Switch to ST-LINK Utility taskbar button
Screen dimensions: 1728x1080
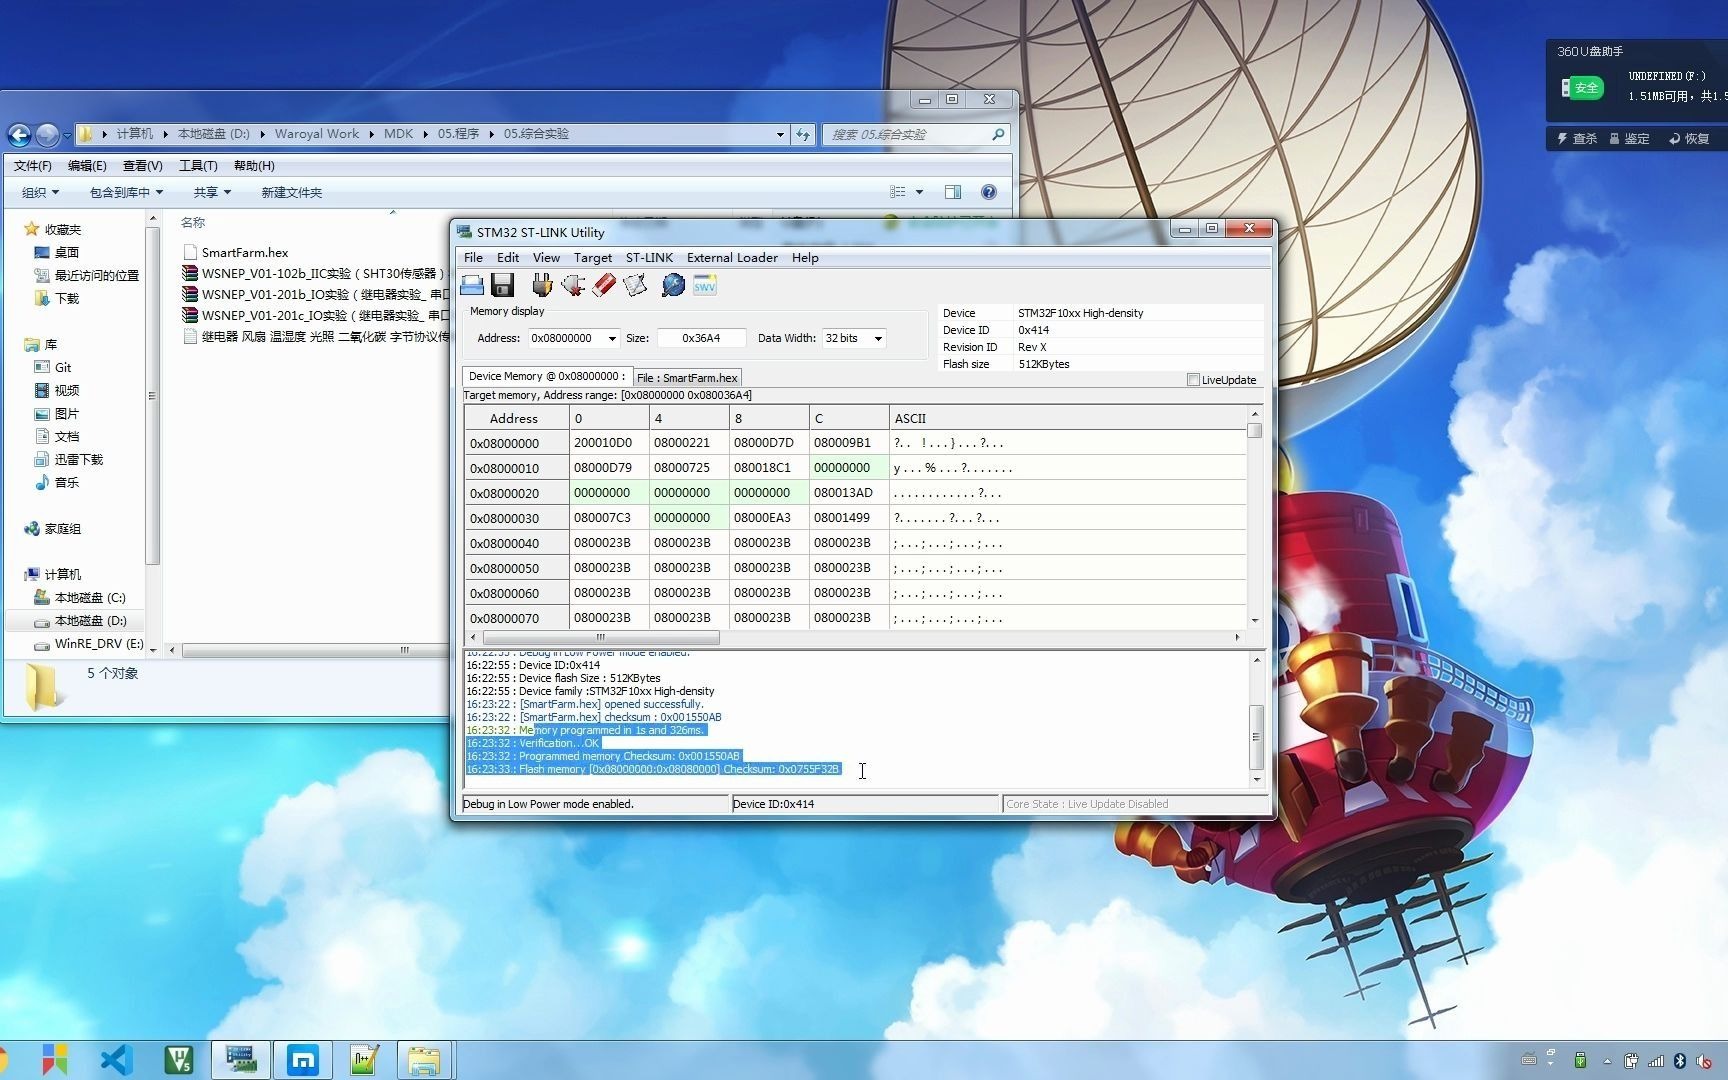pyautogui.click(x=241, y=1060)
